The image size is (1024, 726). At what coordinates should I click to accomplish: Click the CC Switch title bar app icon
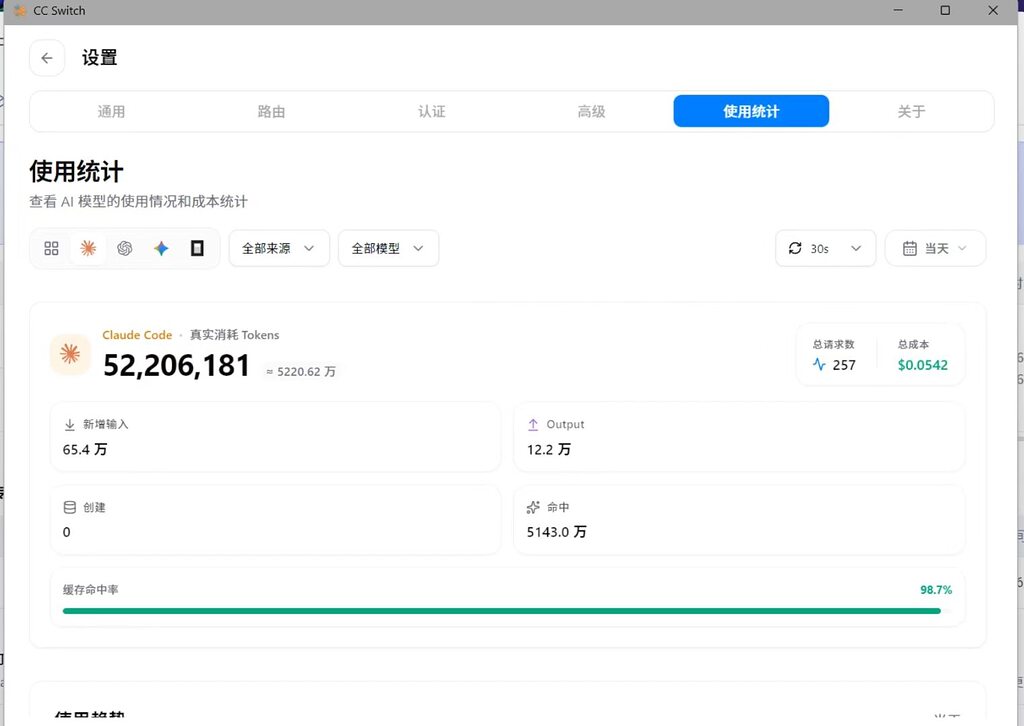20,11
